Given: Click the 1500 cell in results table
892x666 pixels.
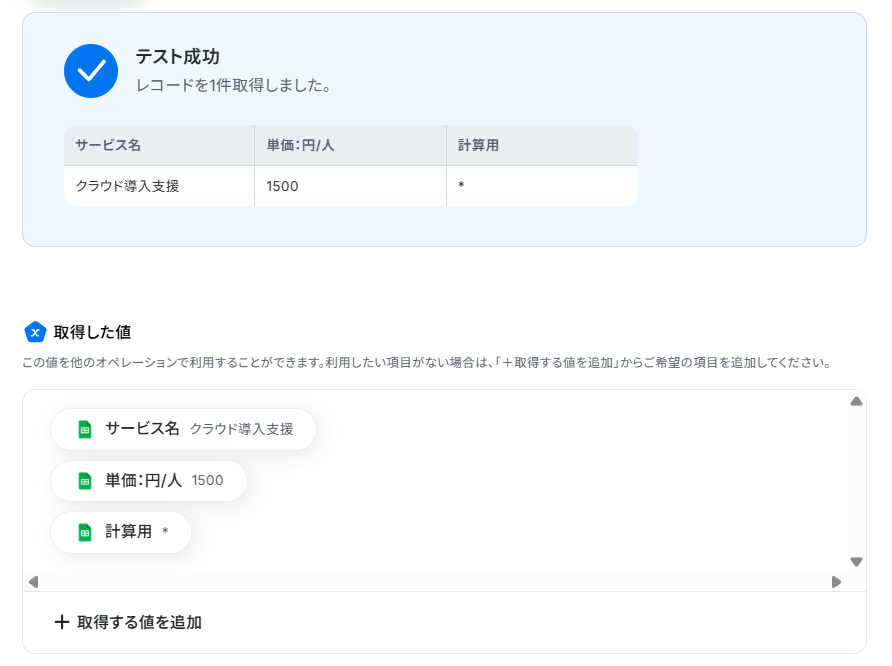Looking at the screenshot, I should pyautogui.click(x=350, y=186).
